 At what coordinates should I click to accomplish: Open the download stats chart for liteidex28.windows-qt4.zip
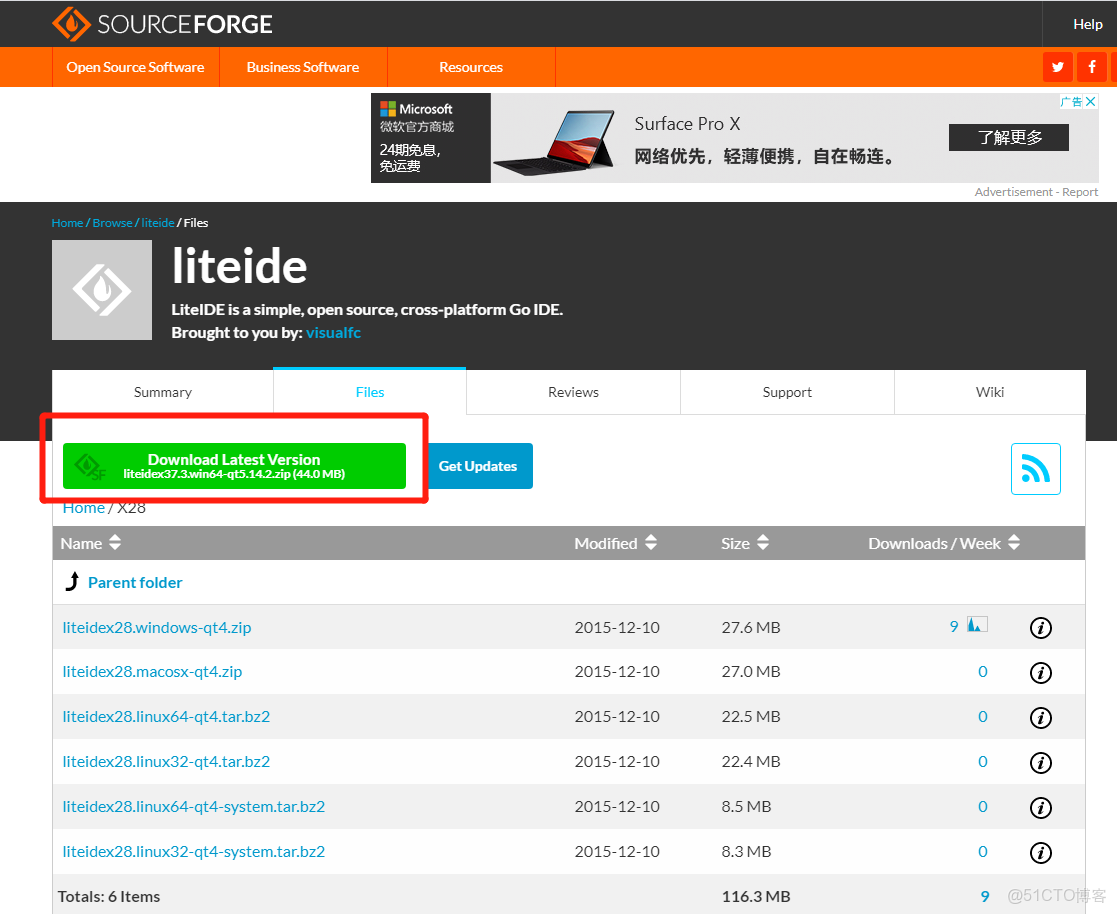coord(976,623)
